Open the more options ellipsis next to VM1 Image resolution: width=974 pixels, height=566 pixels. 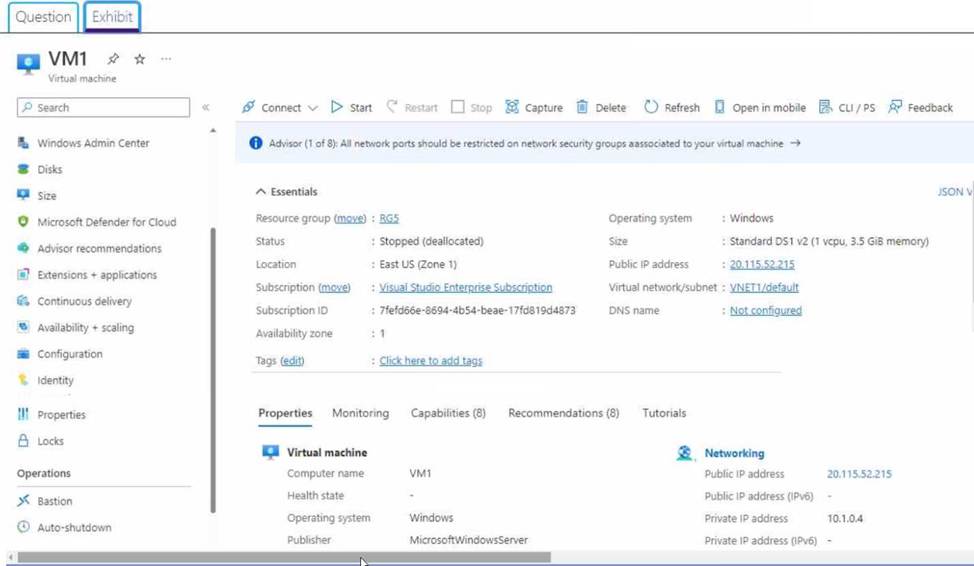point(166,59)
